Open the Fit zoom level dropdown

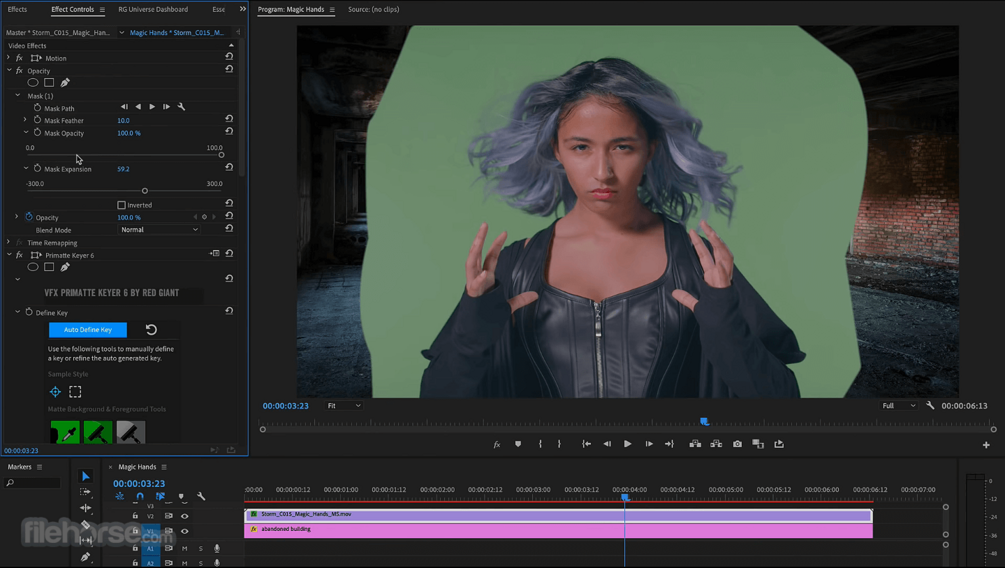(x=344, y=406)
